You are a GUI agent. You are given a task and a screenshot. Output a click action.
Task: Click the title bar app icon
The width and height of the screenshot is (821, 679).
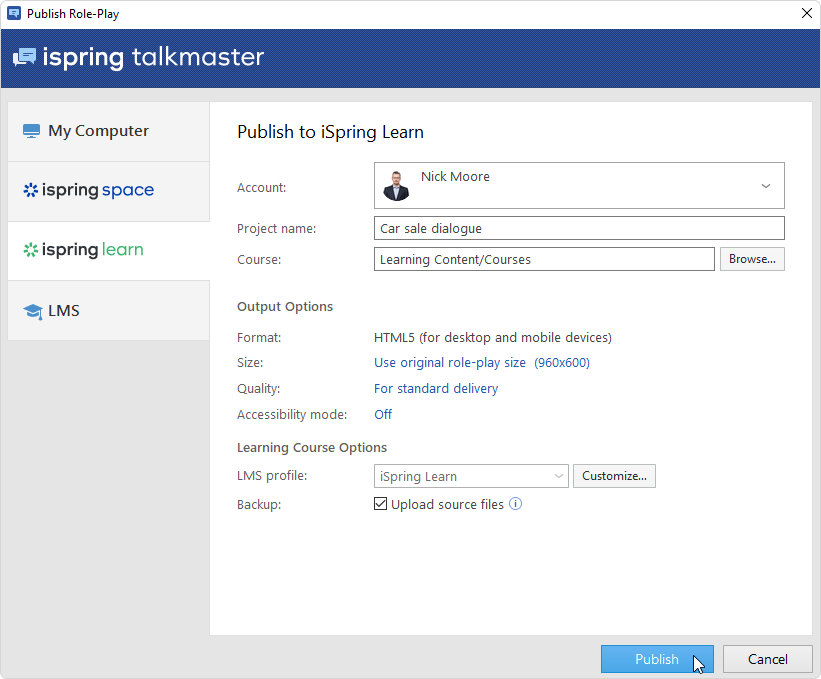point(14,14)
